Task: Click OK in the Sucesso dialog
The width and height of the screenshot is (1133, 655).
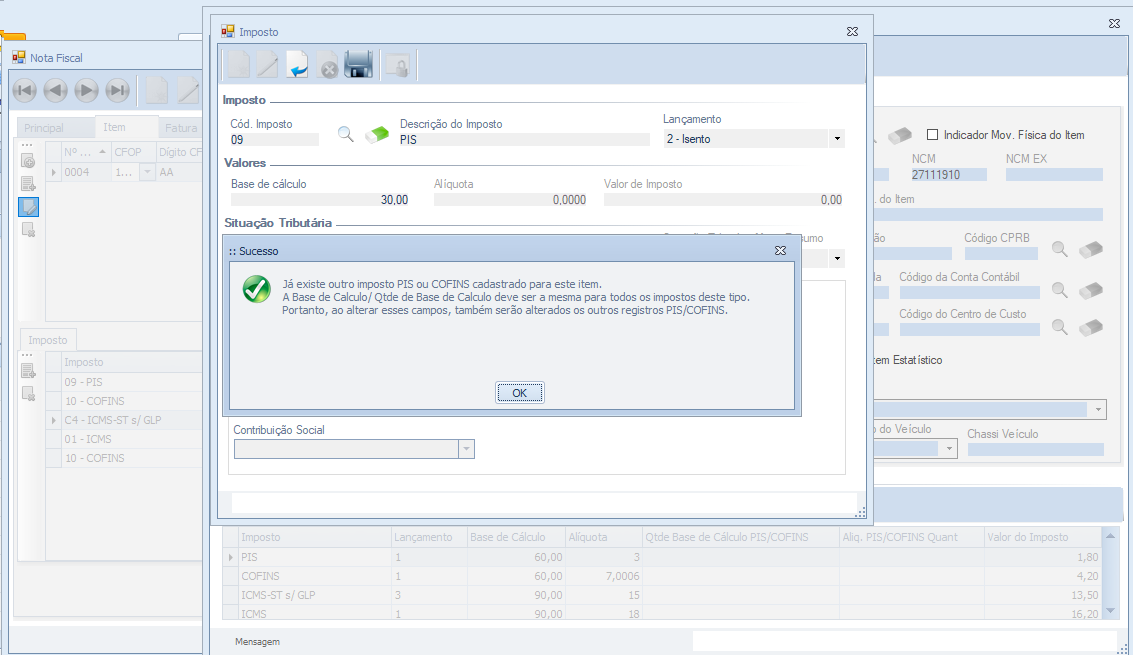Action: [519, 393]
